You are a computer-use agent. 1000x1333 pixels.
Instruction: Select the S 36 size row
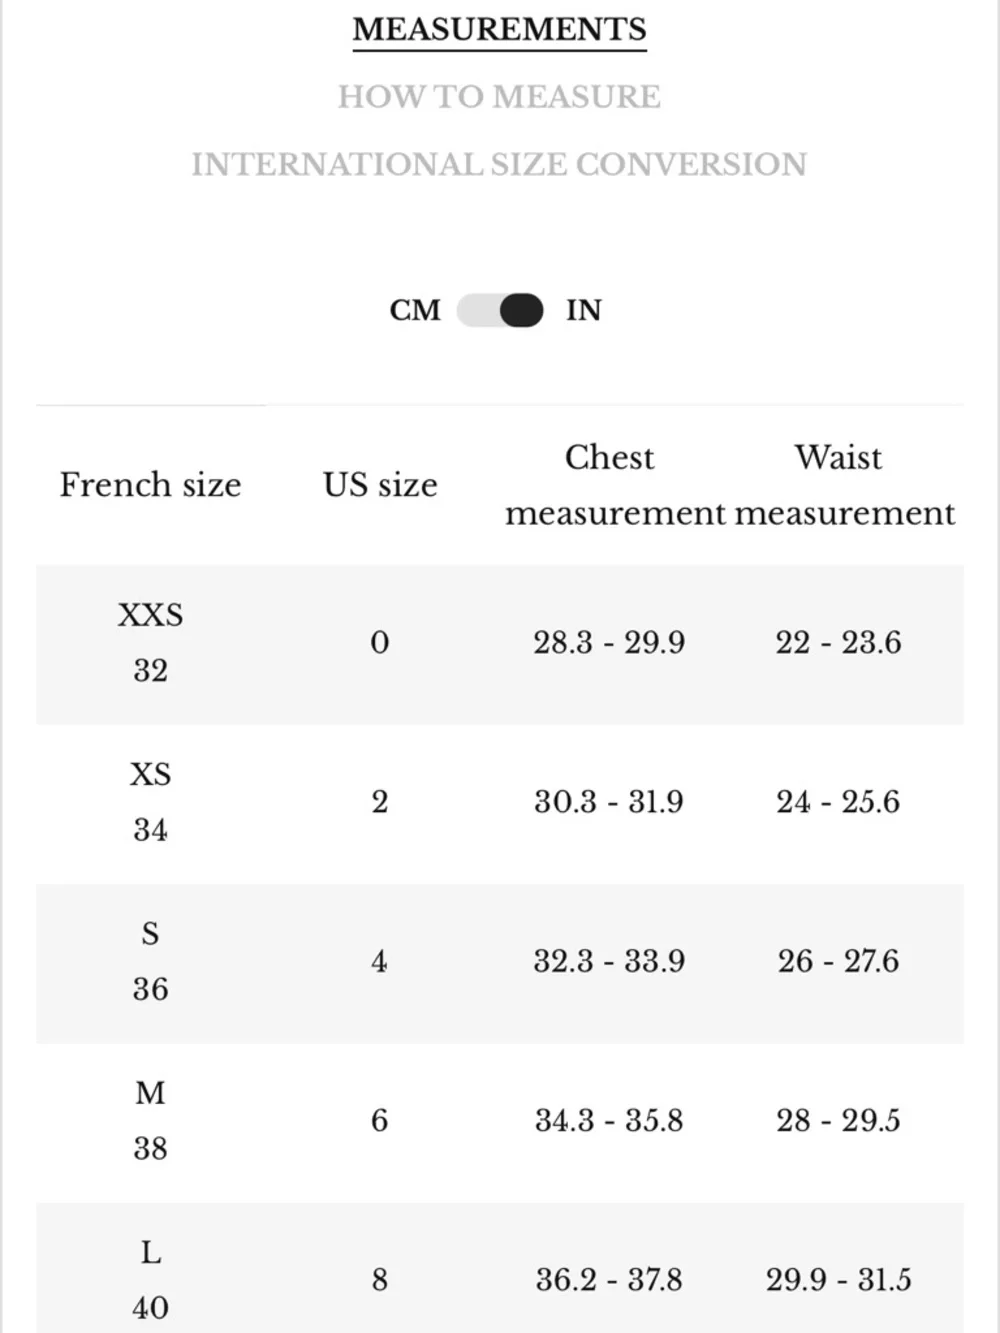(x=500, y=963)
